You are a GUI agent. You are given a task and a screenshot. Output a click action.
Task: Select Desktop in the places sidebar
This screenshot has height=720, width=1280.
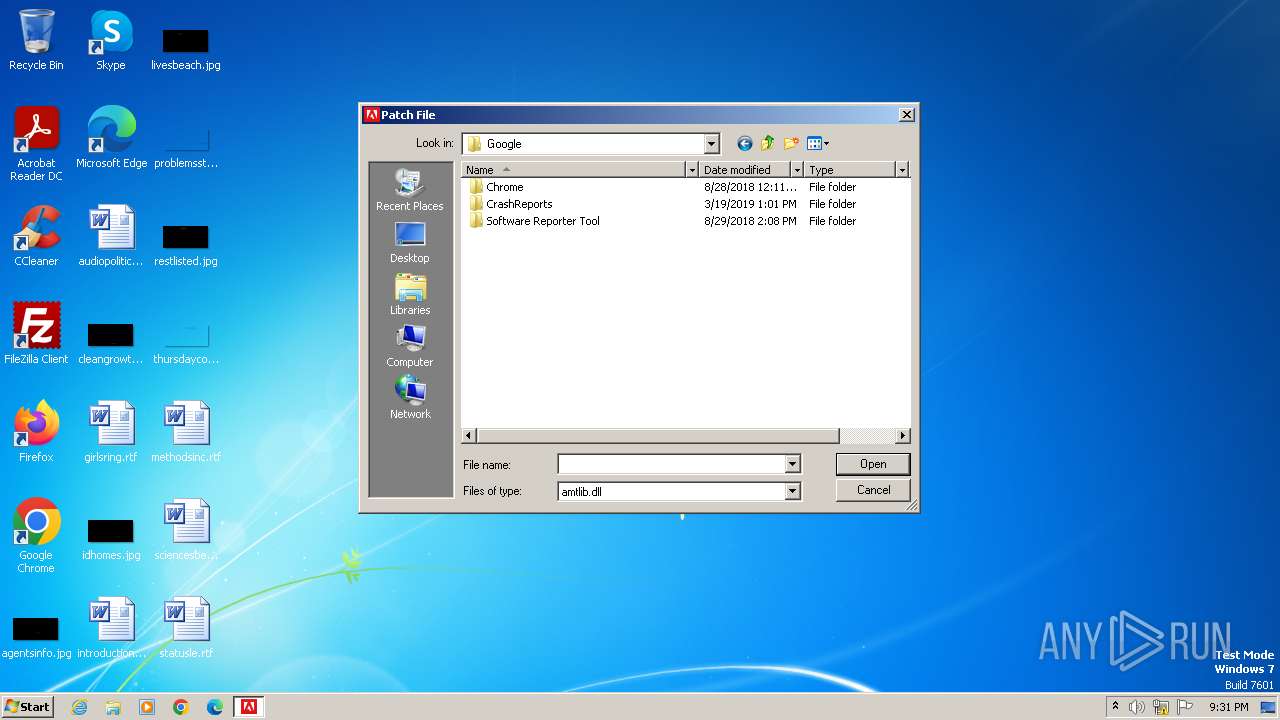[410, 242]
